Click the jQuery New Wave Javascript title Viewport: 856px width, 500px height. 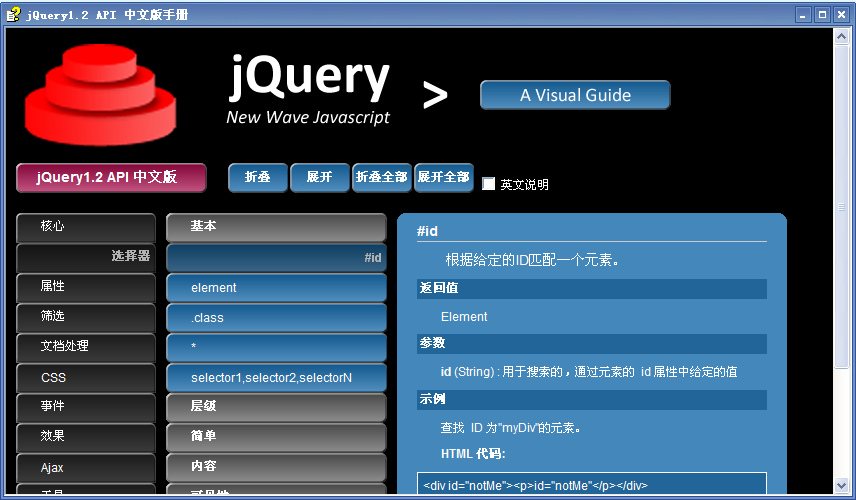point(309,90)
